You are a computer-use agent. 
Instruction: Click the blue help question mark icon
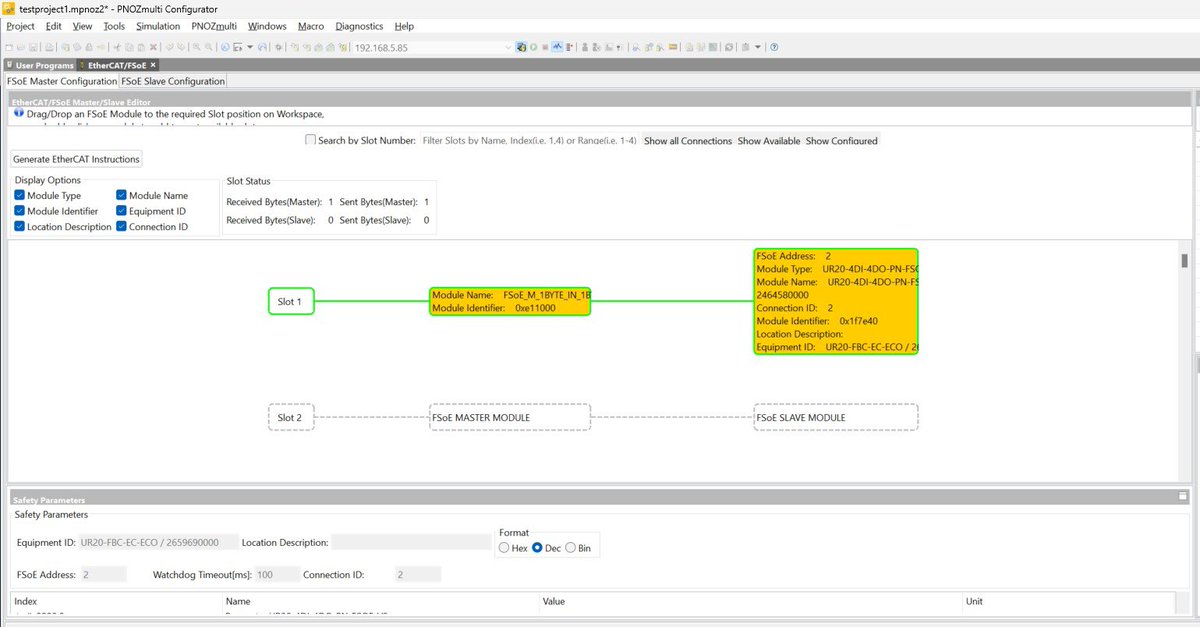(x=774, y=47)
